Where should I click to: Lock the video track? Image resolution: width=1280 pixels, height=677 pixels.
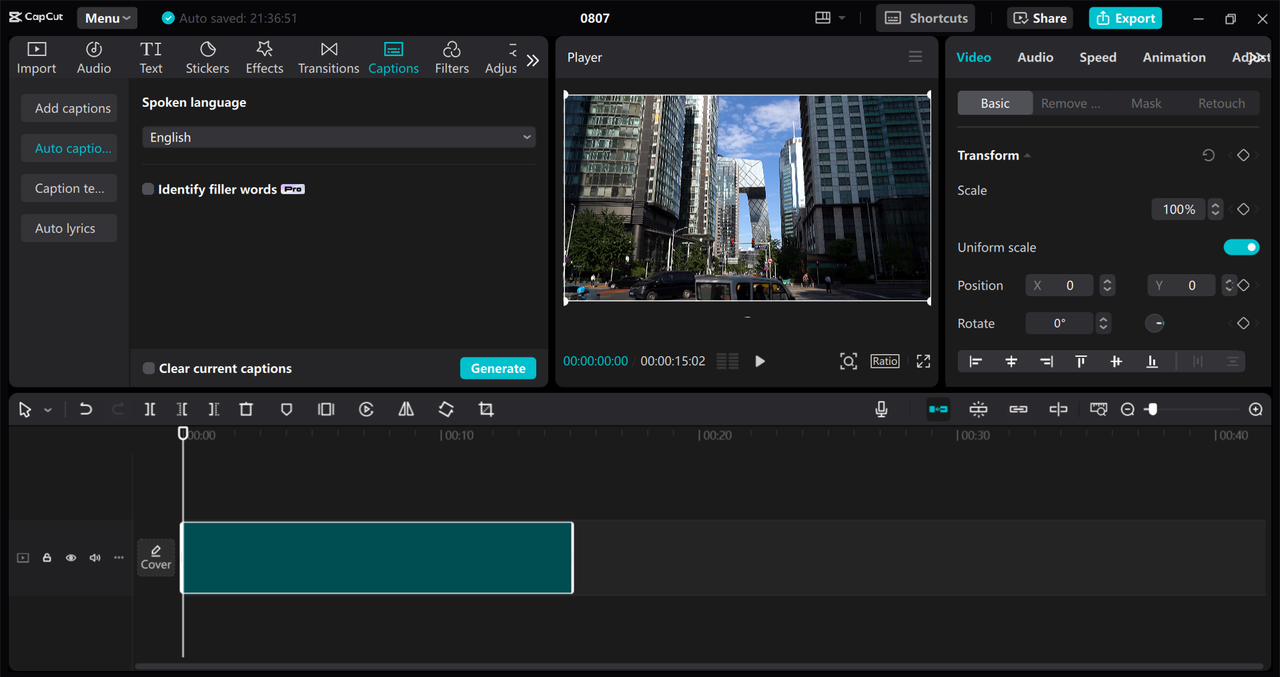[x=47, y=558]
